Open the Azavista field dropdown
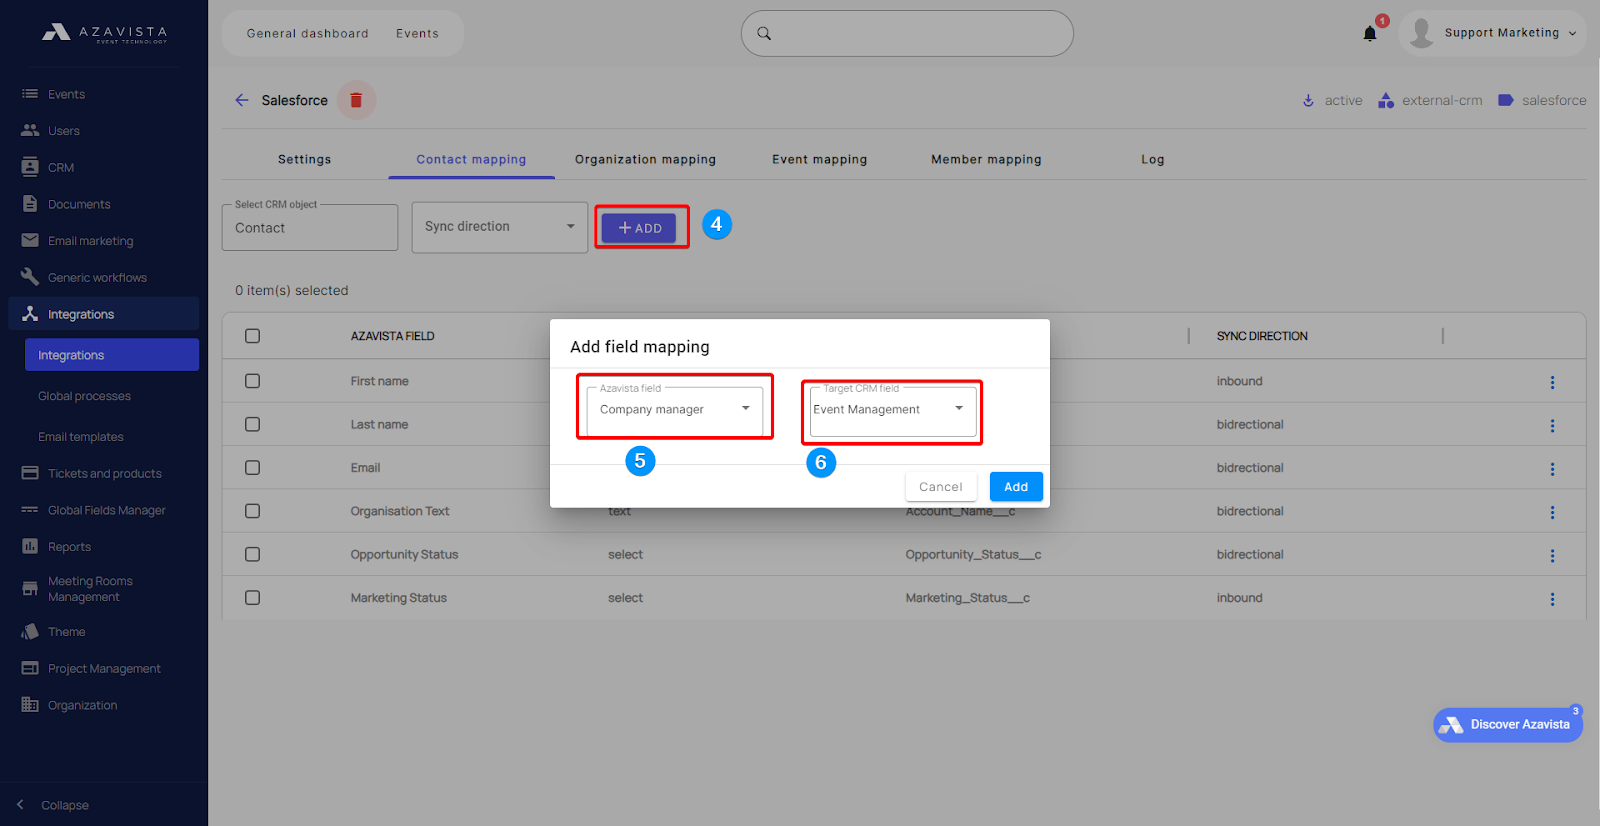This screenshot has height=826, width=1600. (x=675, y=410)
